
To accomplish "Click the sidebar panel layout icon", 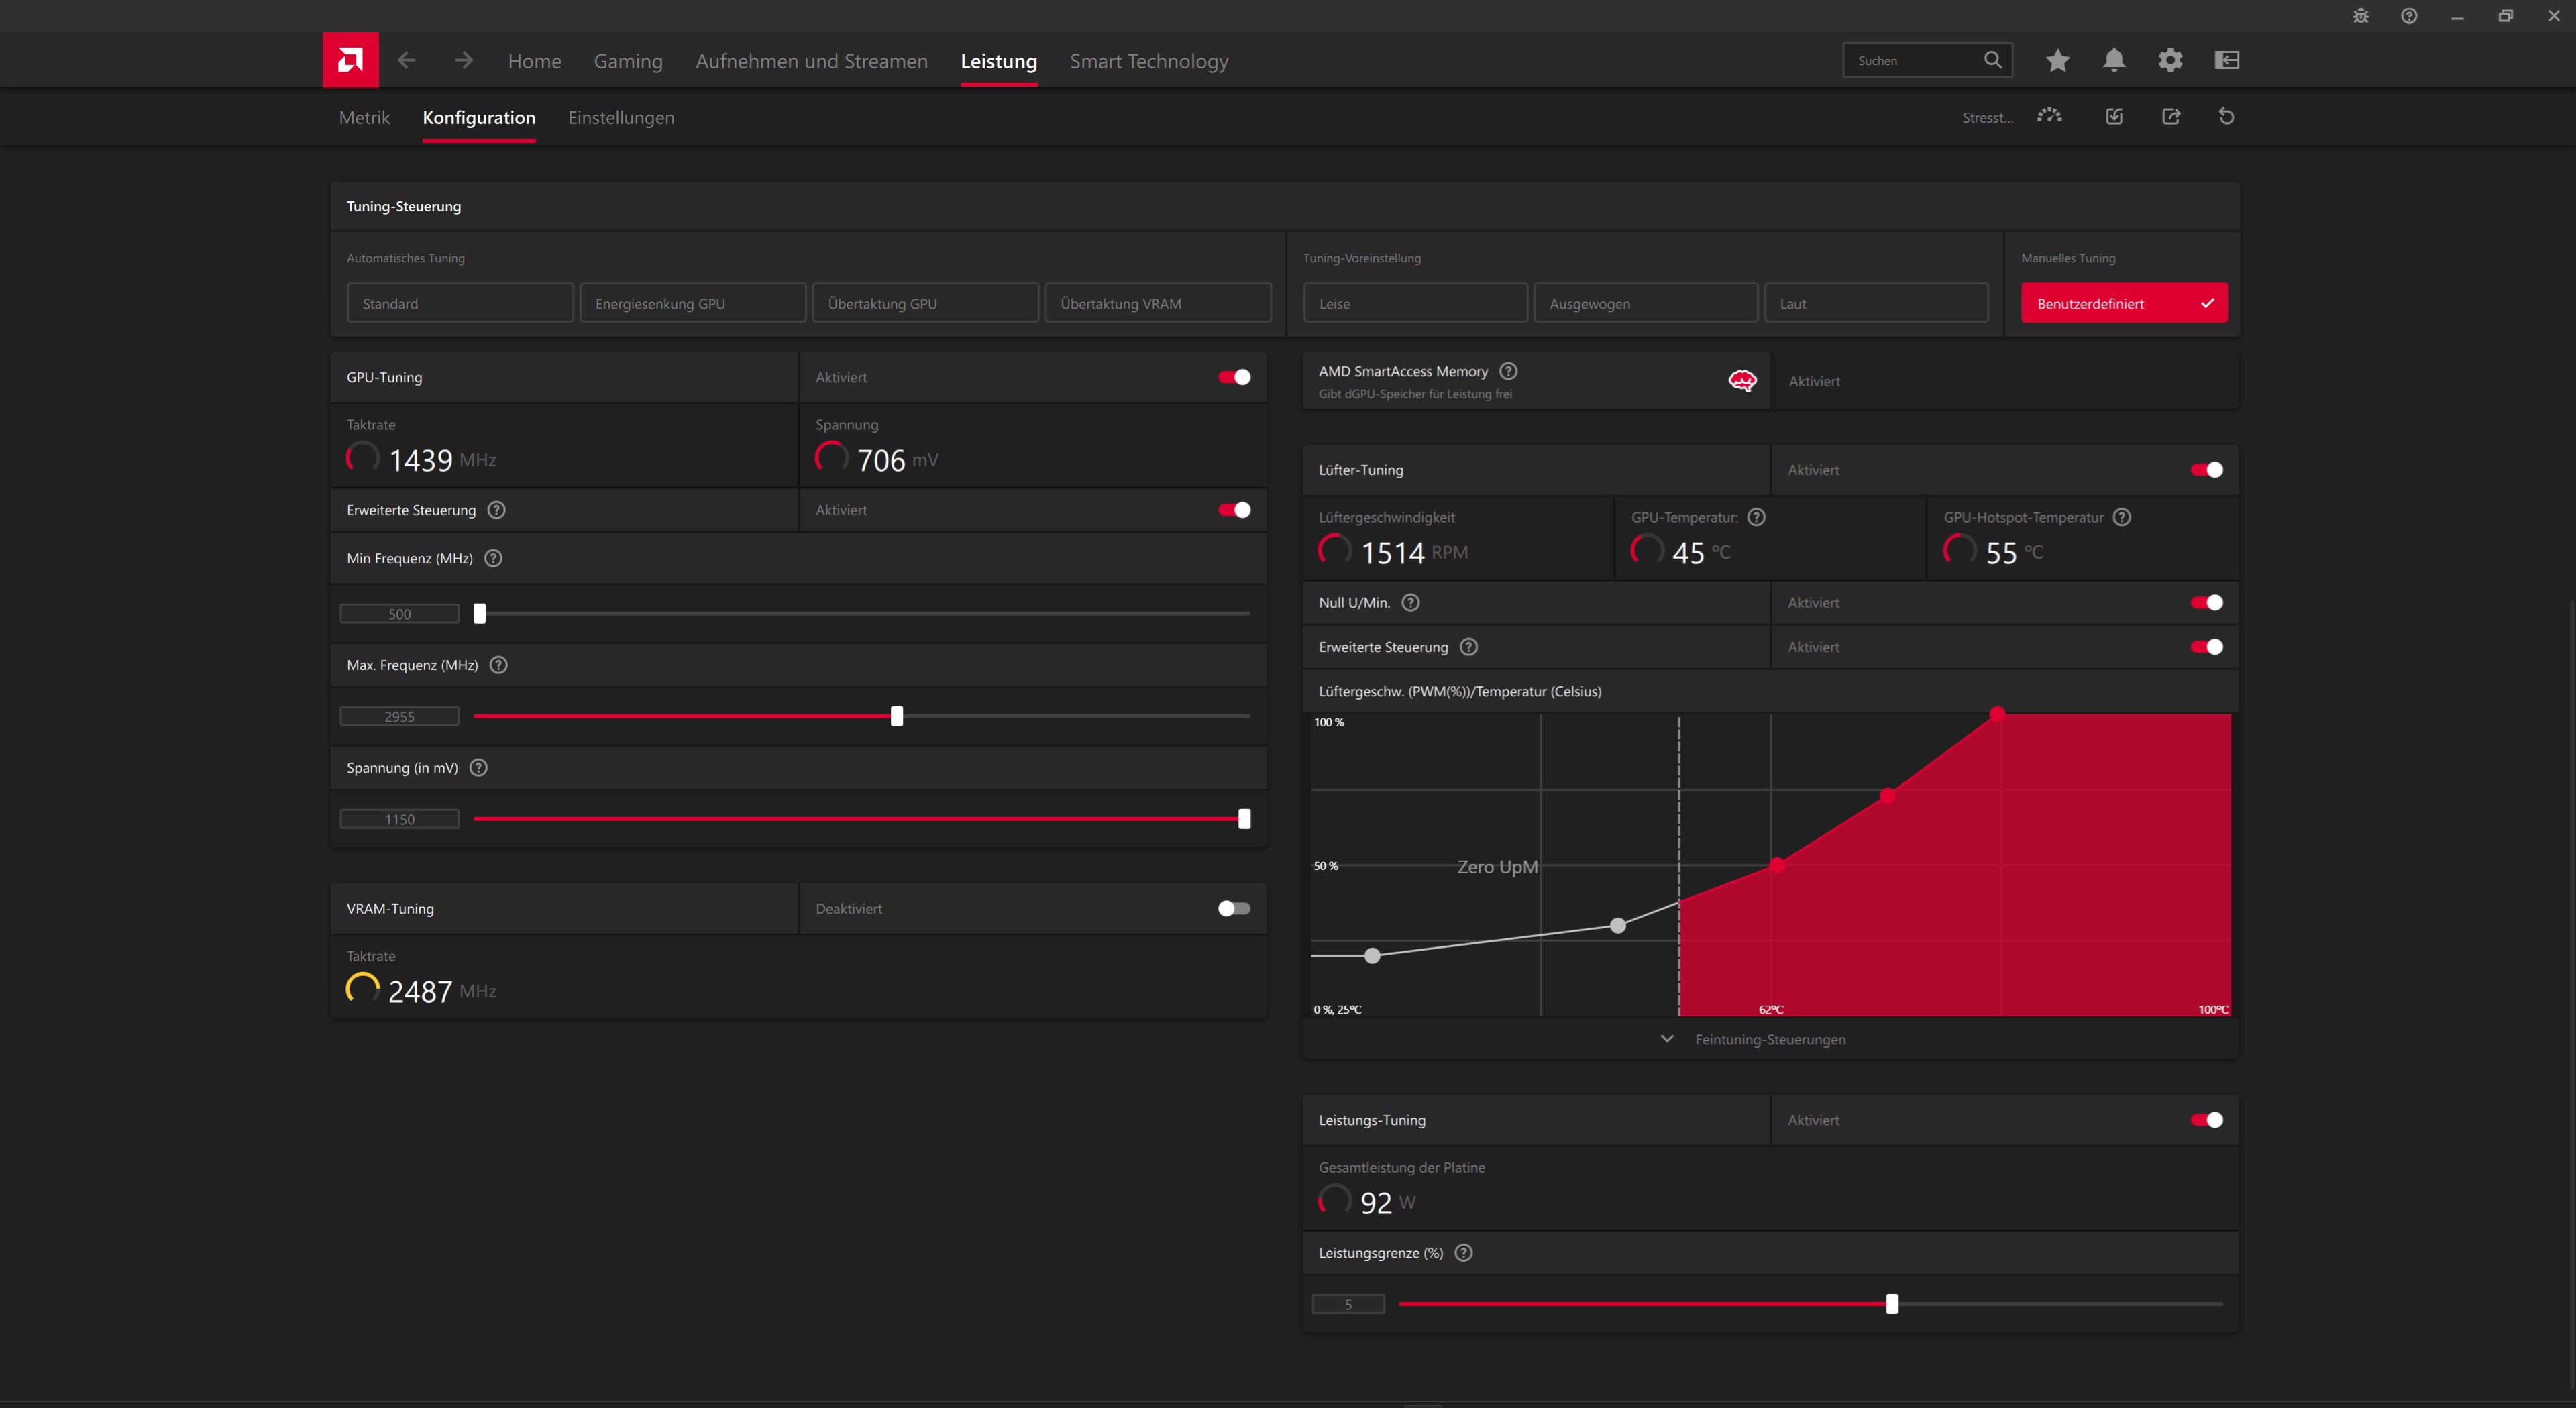I will click(x=2226, y=60).
